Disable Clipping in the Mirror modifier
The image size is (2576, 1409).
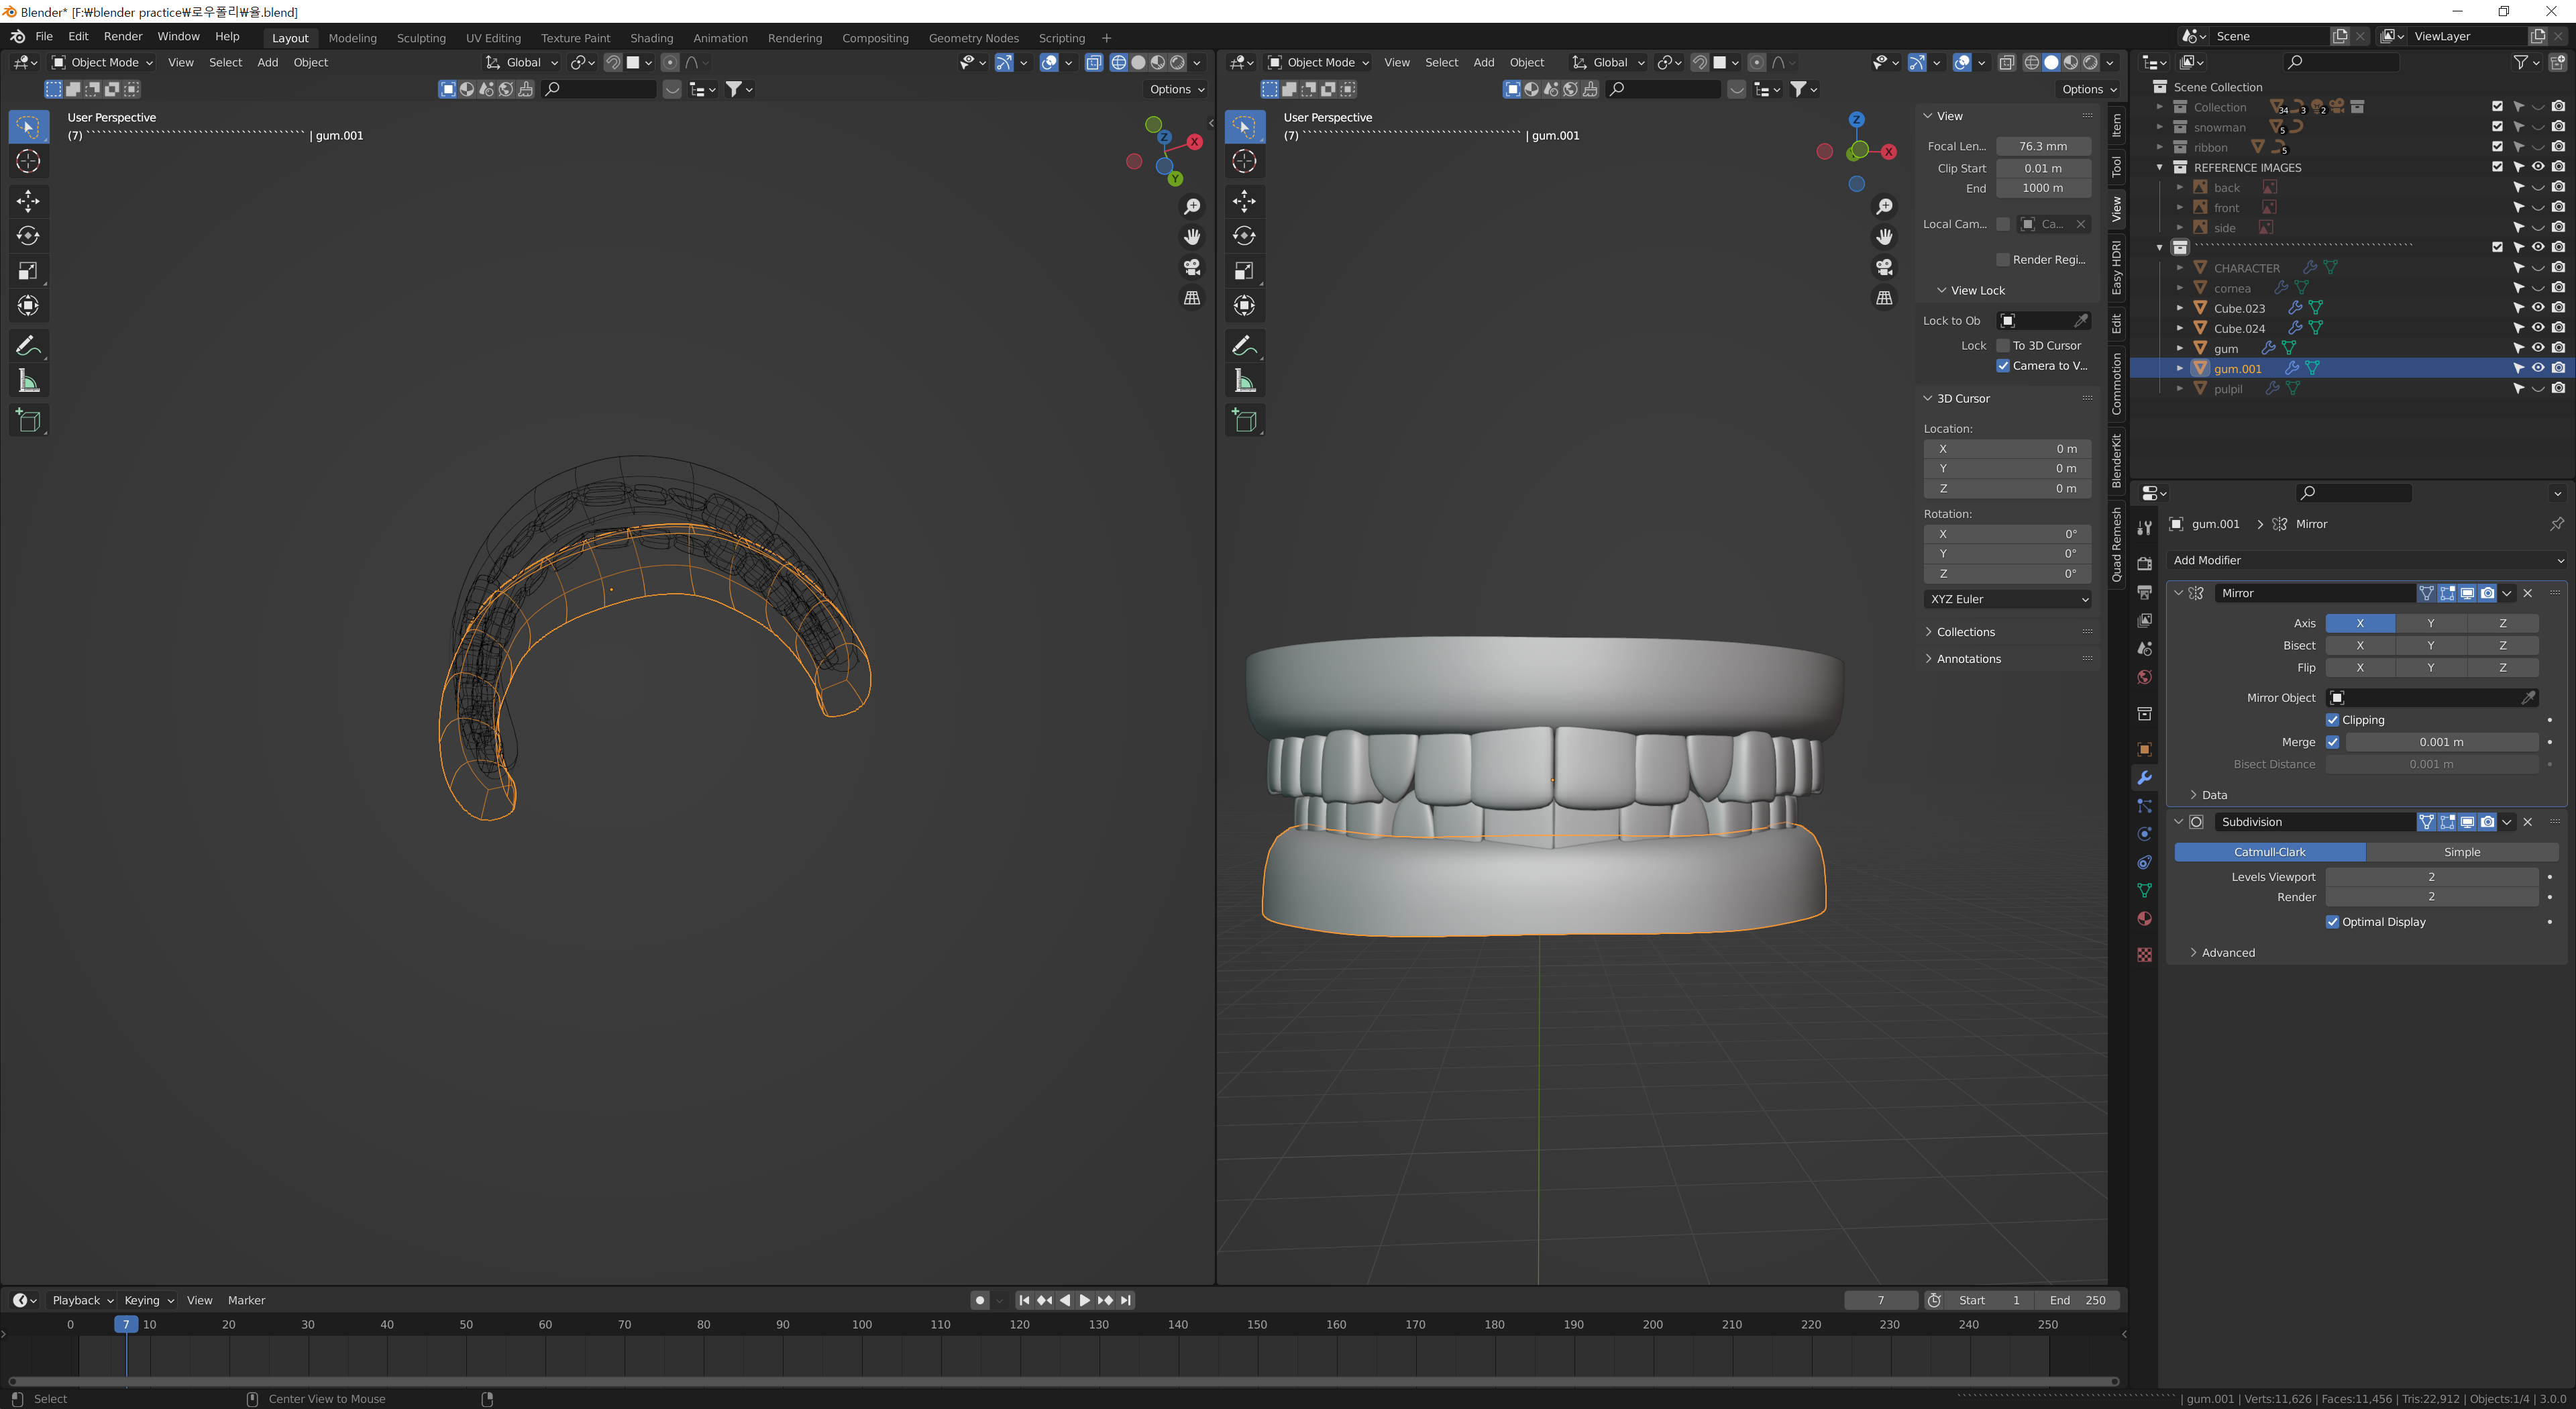click(2332, 720)
